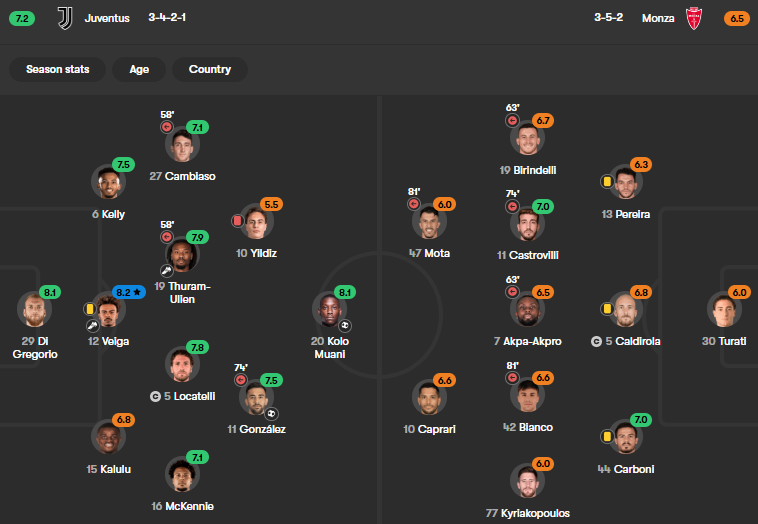Screen dimensions: 758x524
Task: Click captain badge next to Caldirola
Action: pos(596,342)
